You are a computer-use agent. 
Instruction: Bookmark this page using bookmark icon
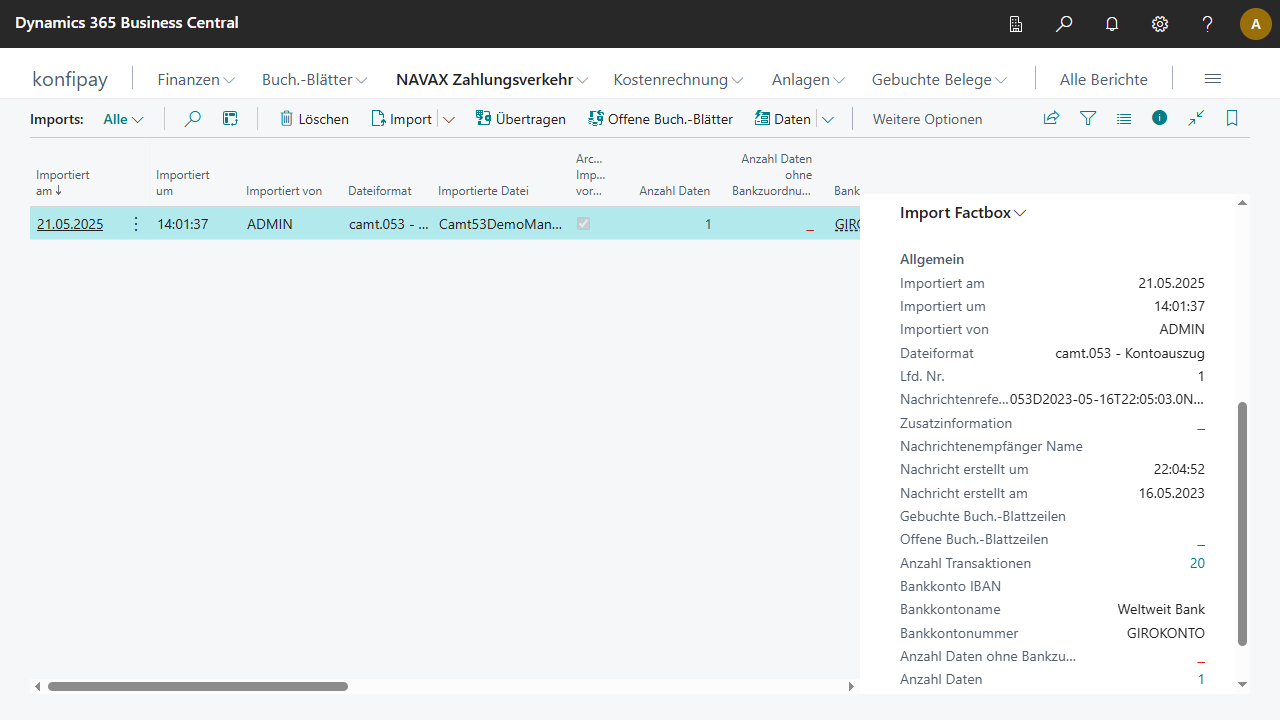[1232, 119]
